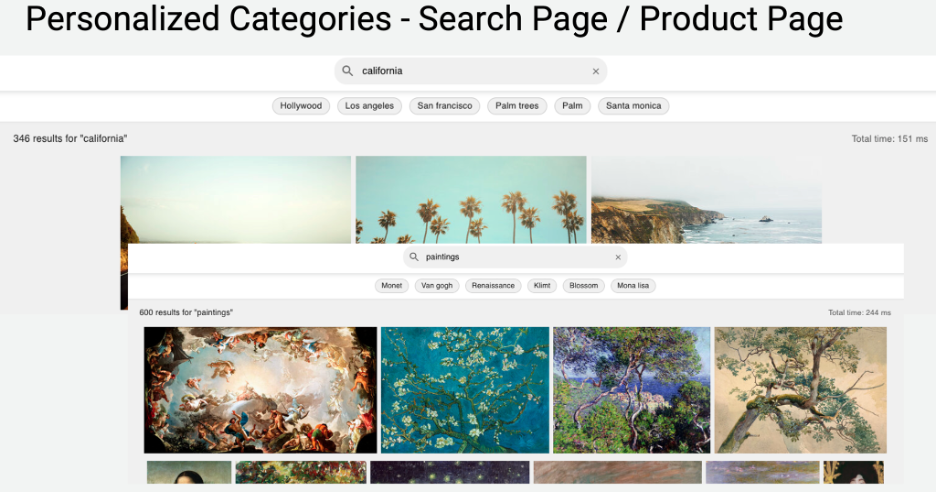Open the tree branch sketch on beige
The height and width of the screenshot is (492, 936).
click(x=800, y=390)
